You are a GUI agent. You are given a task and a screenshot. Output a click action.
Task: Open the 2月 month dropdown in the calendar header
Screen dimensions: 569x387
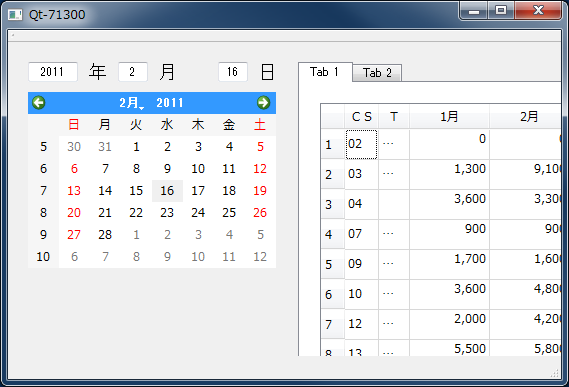pos(132,103)
